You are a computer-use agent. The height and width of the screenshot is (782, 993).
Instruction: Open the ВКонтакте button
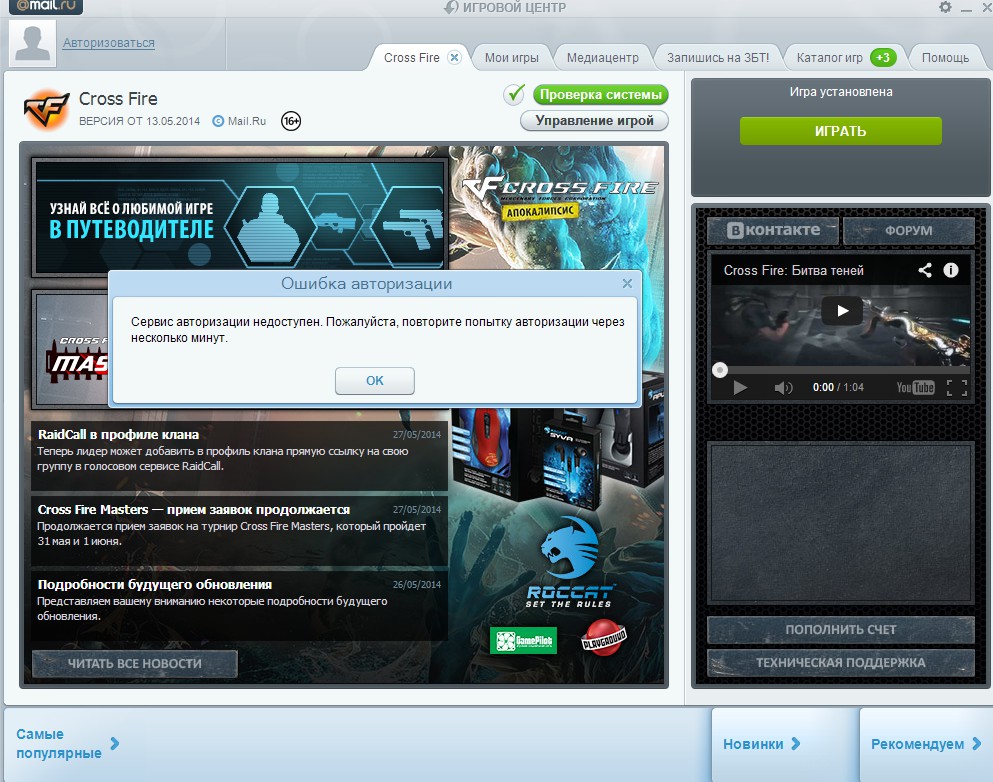pyautogui.click(x=773, y=230)
